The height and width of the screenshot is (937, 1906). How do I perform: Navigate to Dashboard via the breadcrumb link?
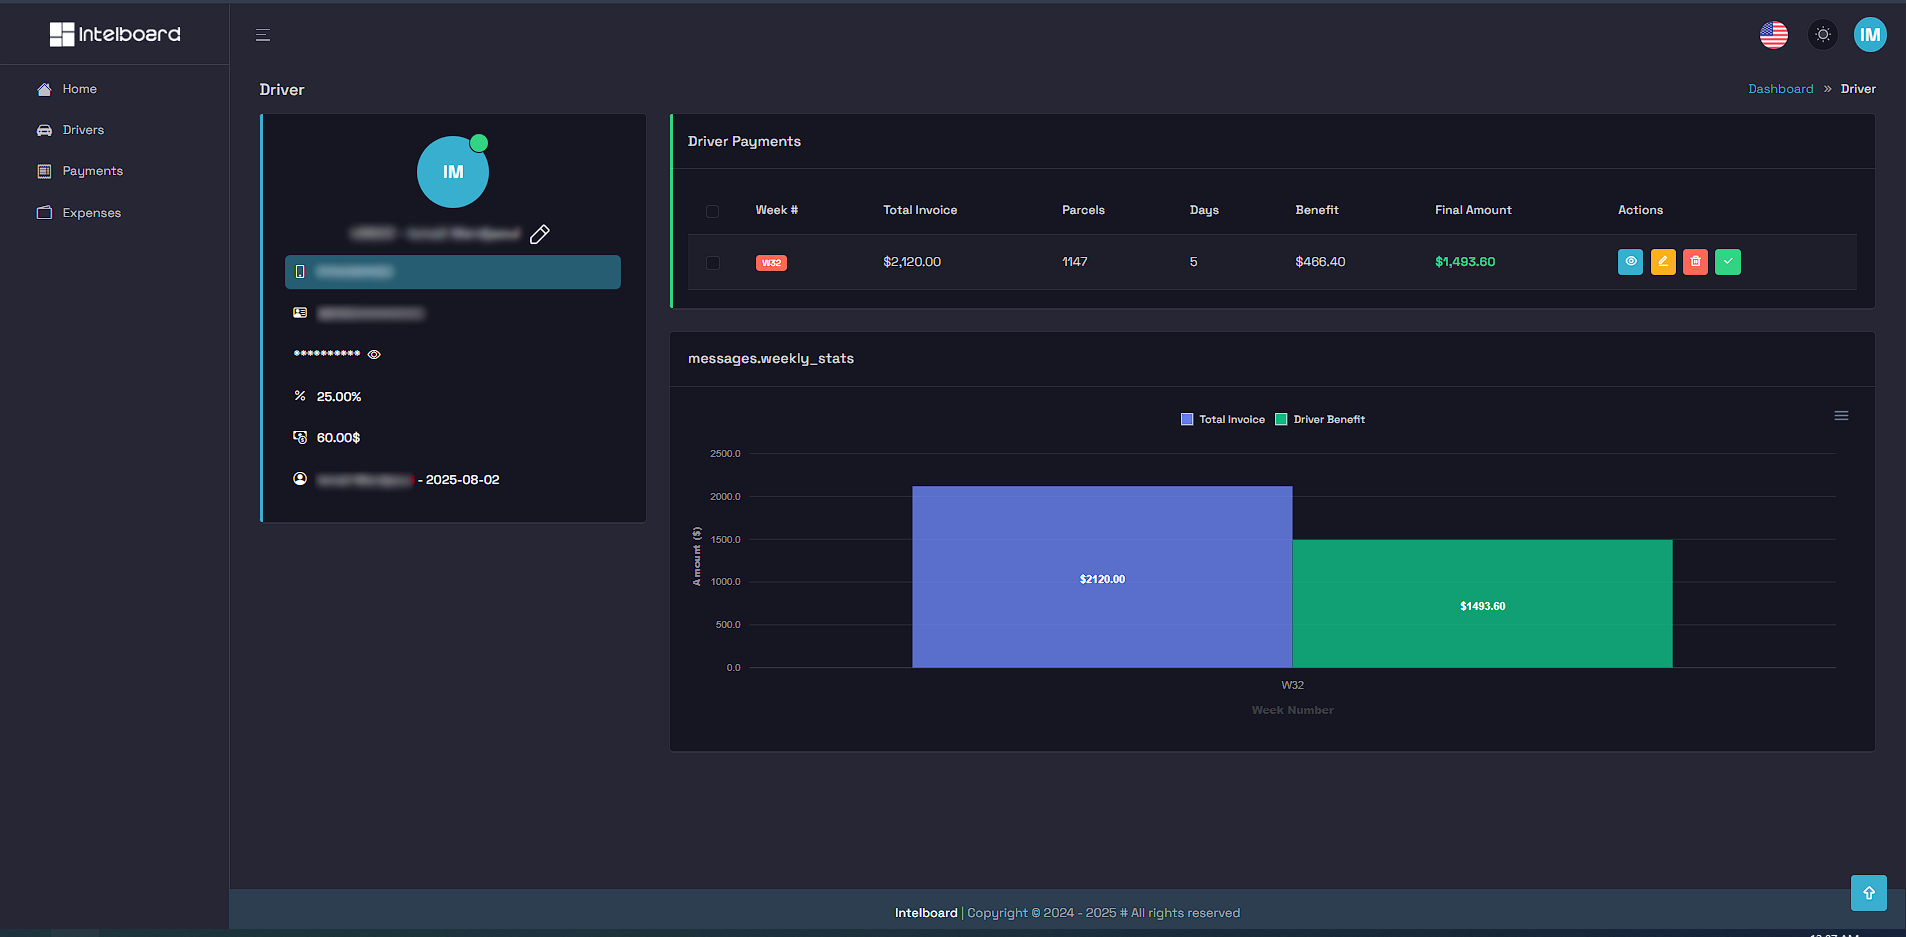1780,88
